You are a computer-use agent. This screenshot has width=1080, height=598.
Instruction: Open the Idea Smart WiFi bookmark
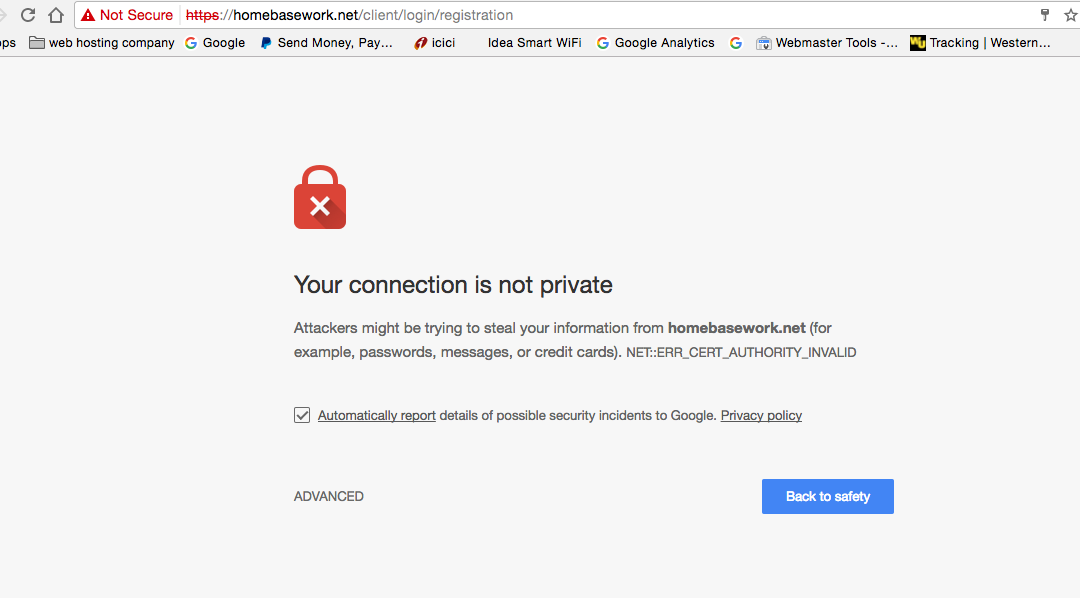tap(534, 43)
